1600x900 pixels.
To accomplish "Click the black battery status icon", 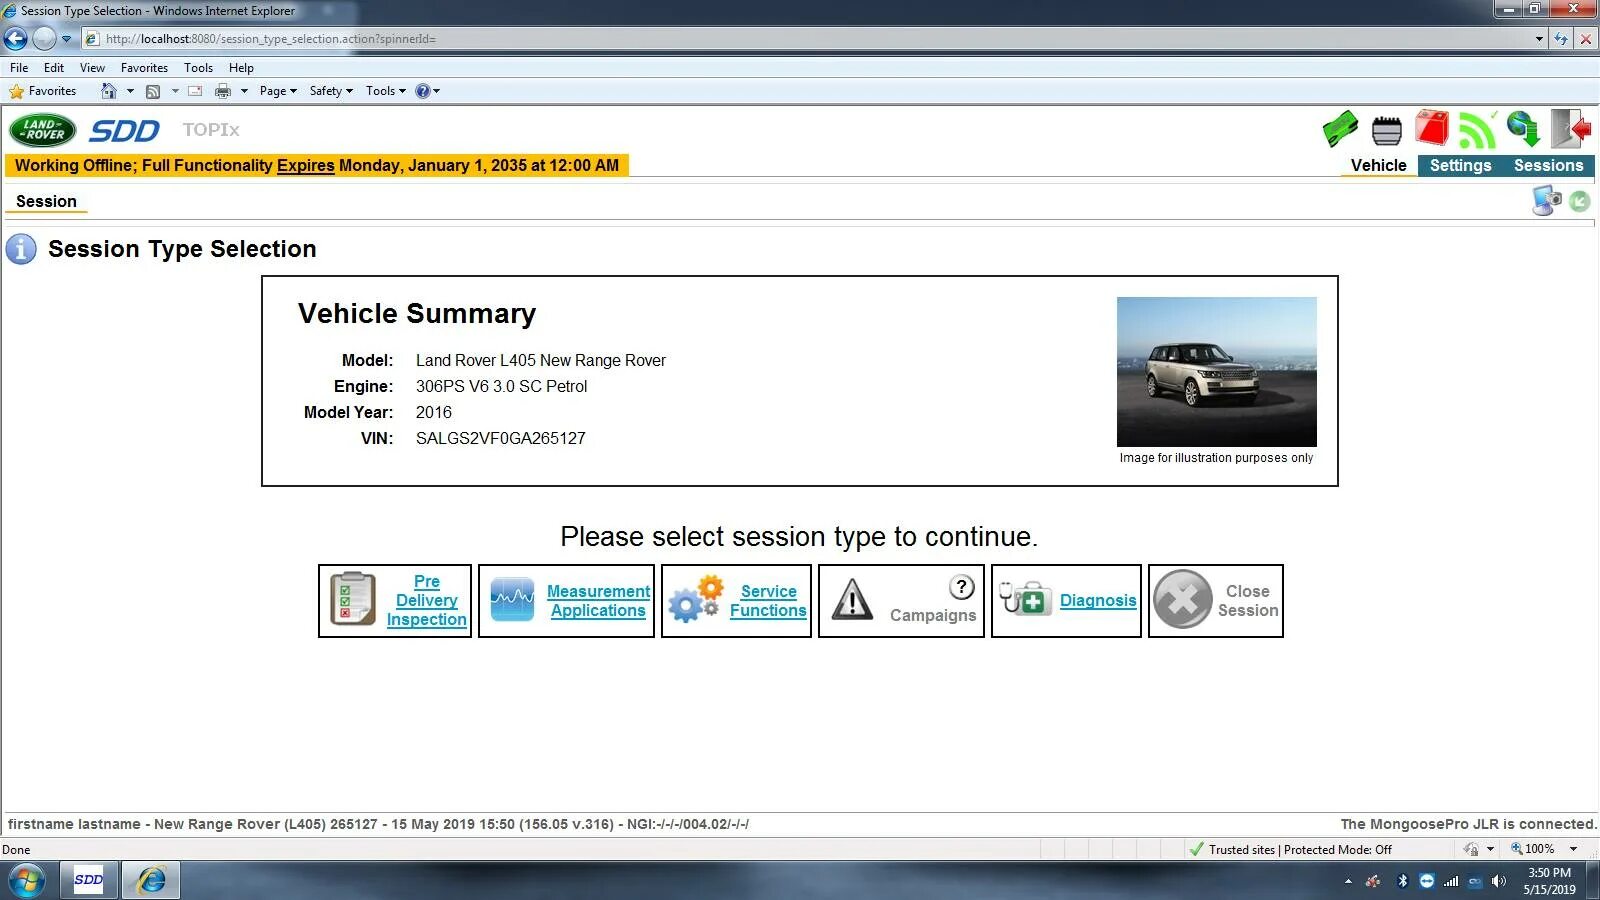I will [1387, 130].
